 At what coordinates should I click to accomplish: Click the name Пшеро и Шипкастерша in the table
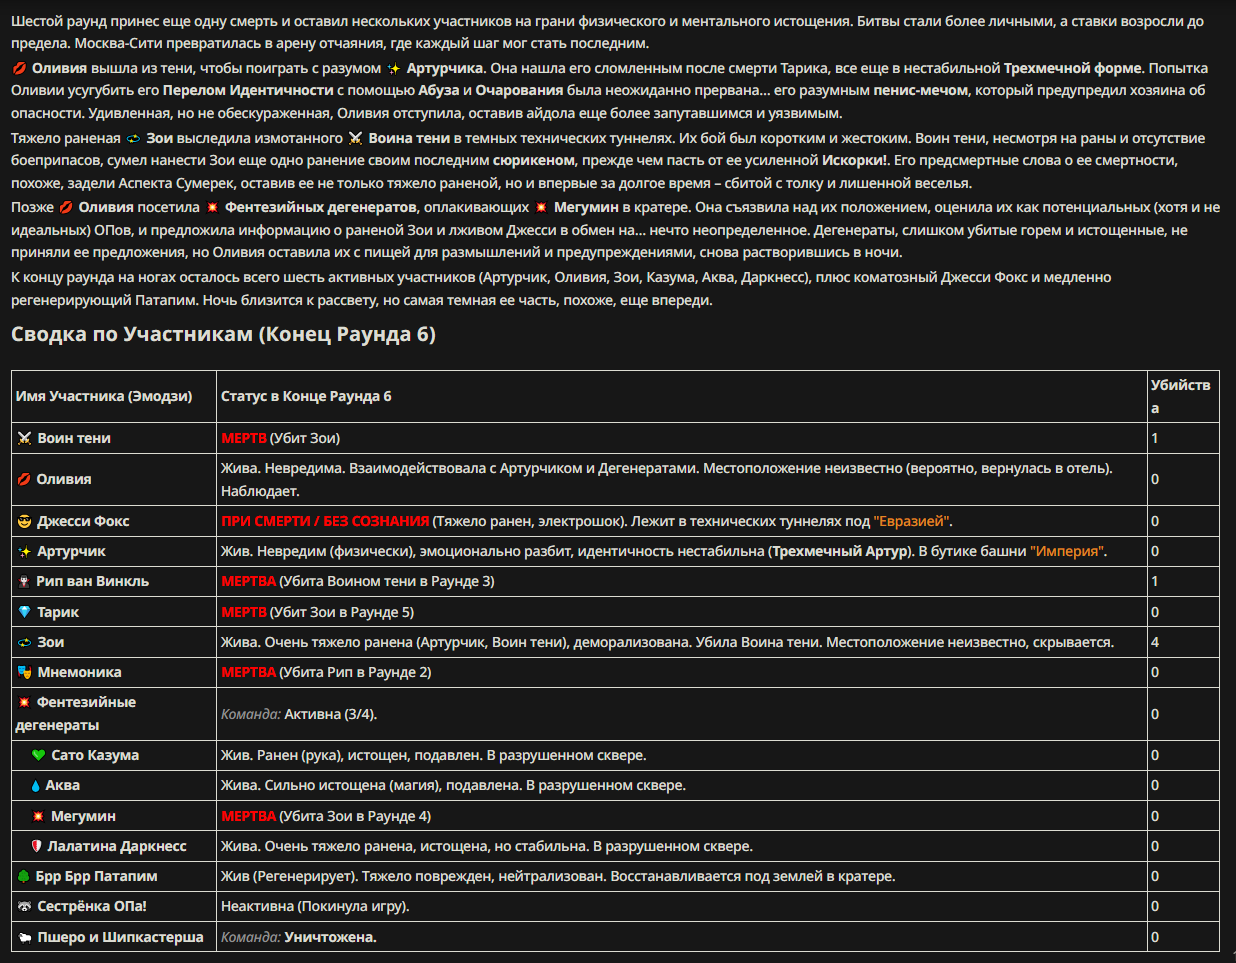120,937
